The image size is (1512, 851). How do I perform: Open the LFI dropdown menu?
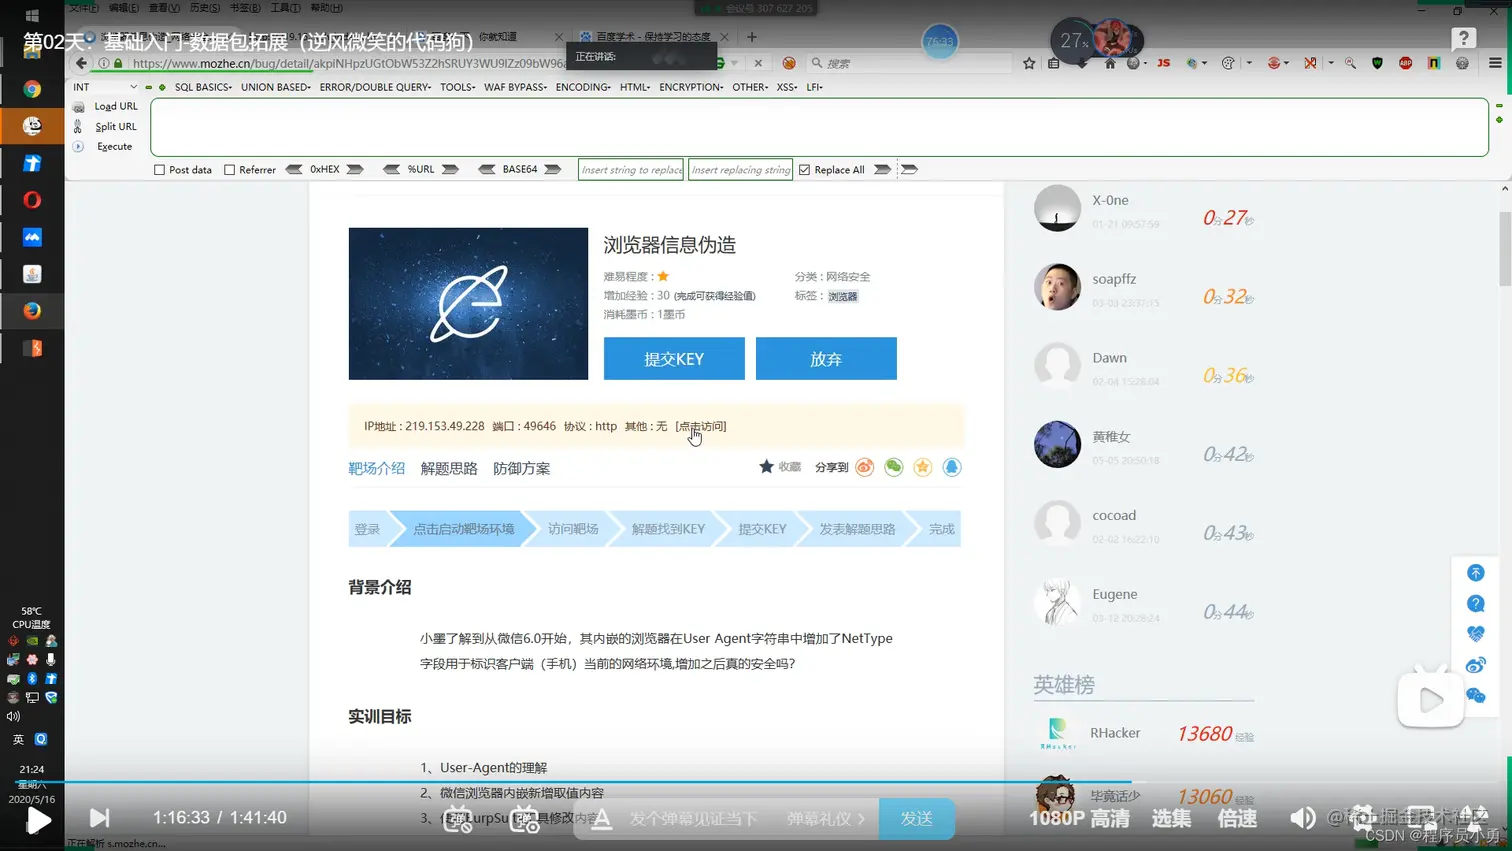tap(814, 87)
